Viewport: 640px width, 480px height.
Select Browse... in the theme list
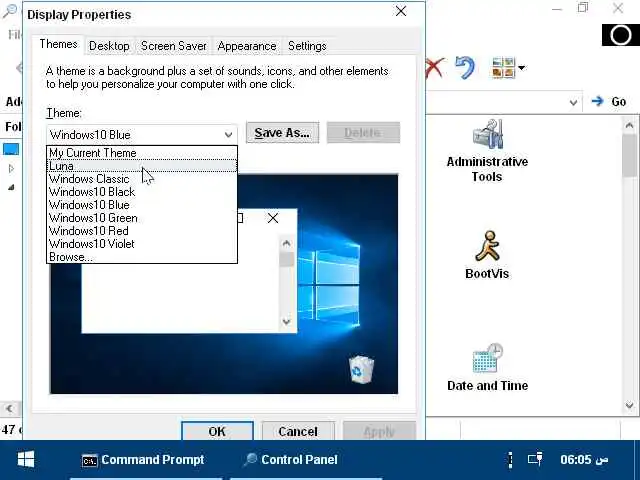(x=142, y=257)
